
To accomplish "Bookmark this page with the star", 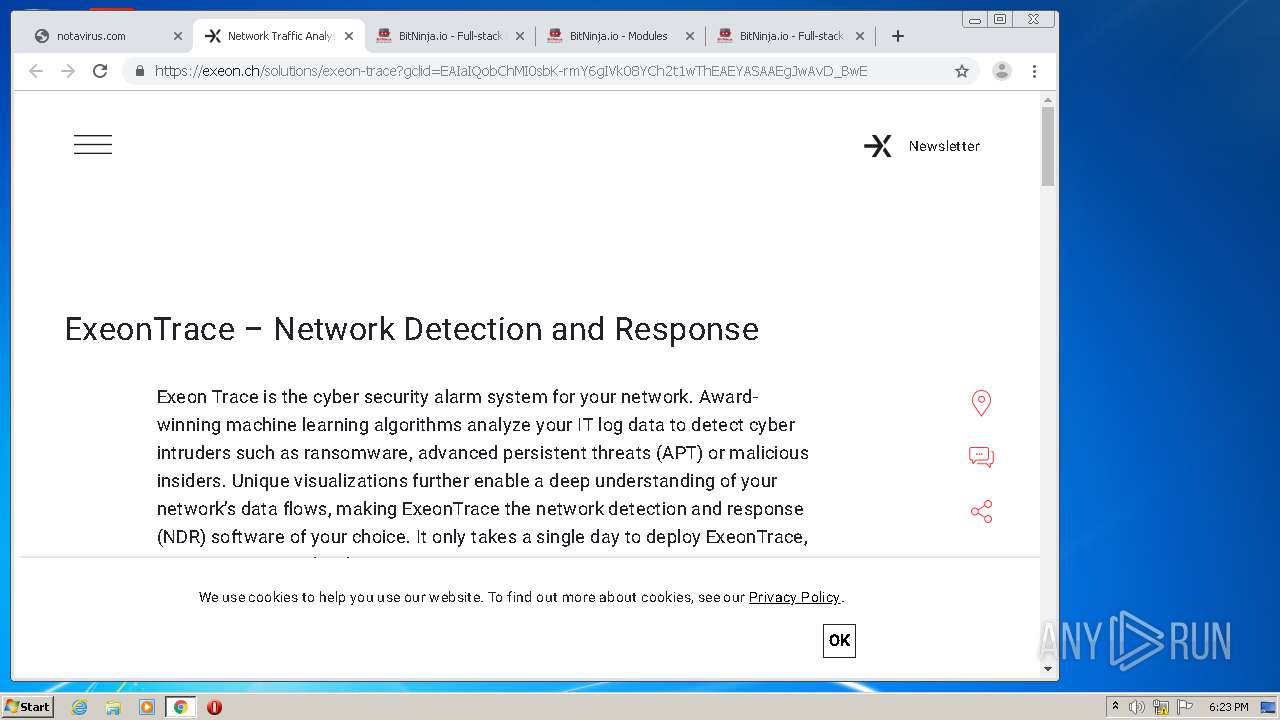I will point(962,71).
